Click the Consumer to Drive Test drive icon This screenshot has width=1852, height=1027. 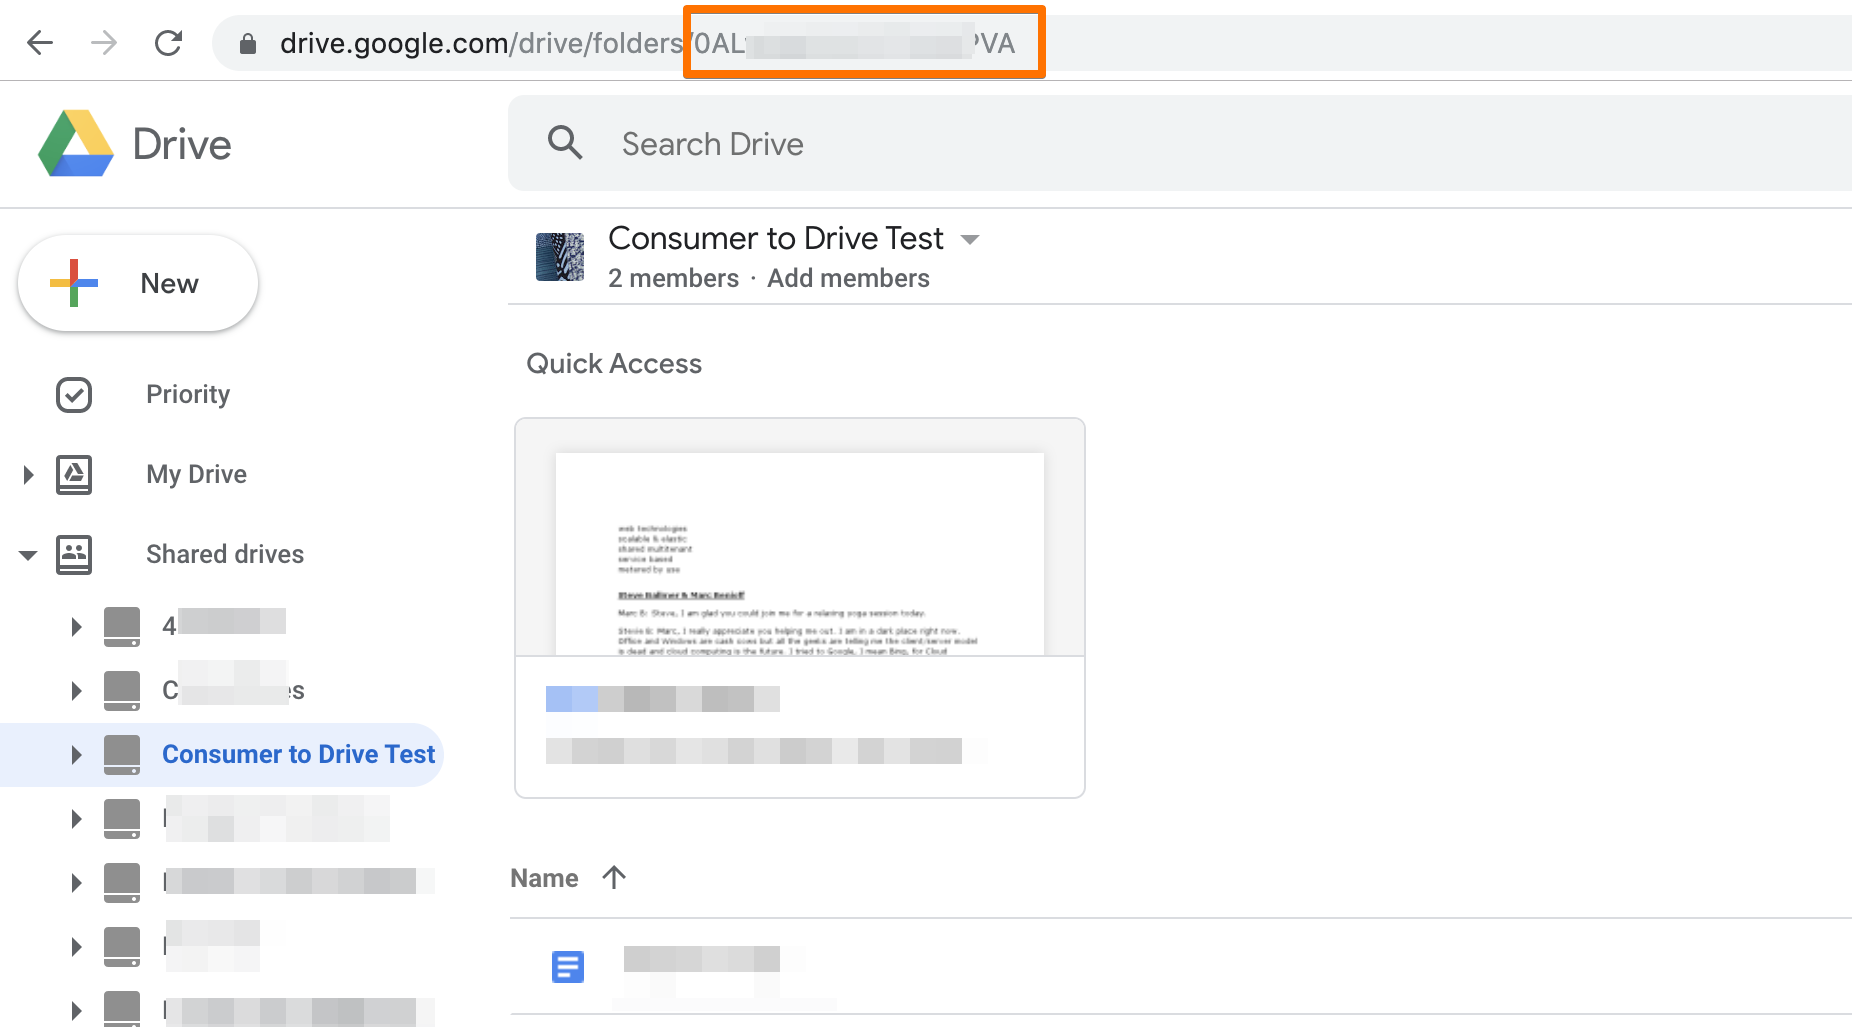pyautogui.click(x=122, y=755)
